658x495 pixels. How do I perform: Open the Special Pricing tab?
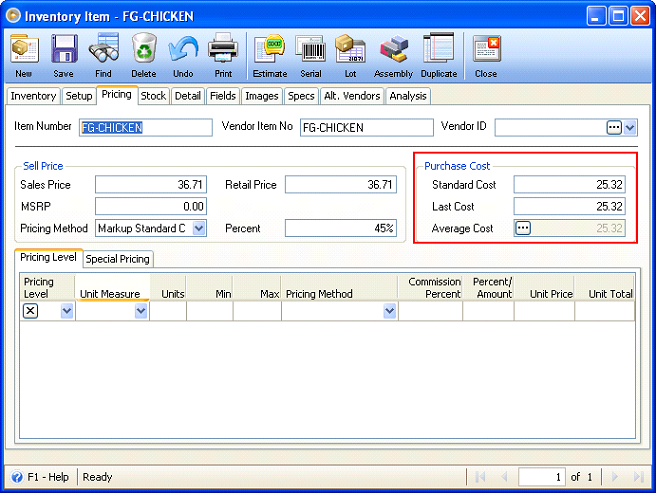tap(118, 259)
